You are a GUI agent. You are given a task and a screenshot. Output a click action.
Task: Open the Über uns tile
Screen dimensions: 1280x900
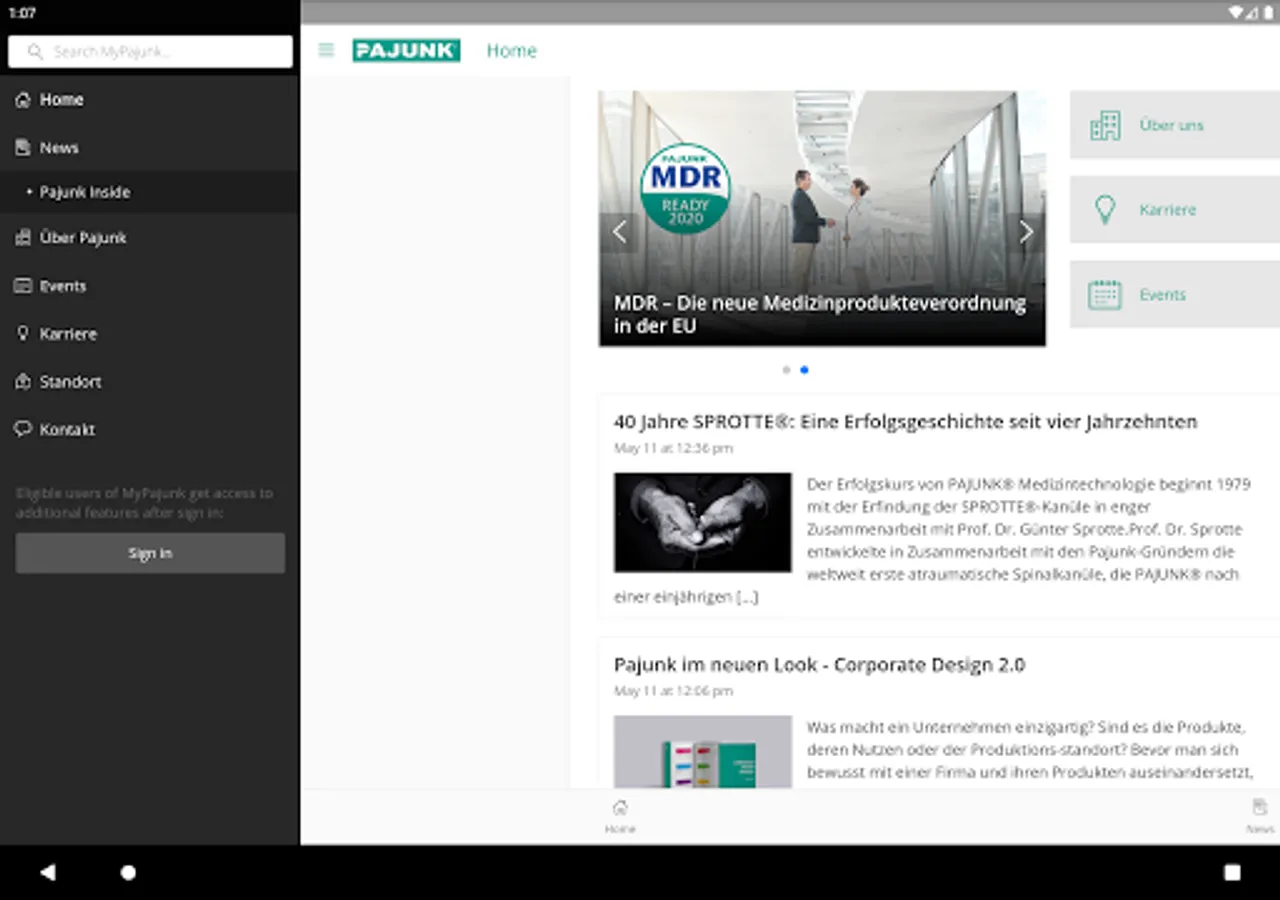1175,125
